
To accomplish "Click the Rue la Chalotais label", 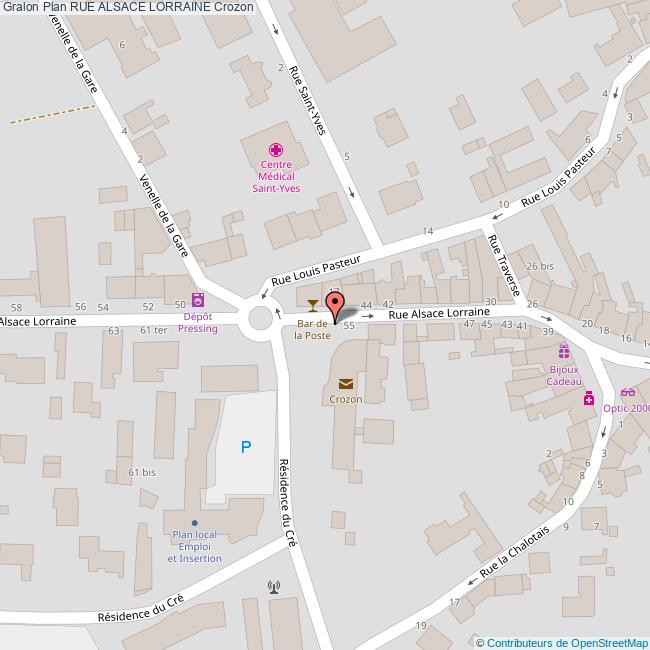I will click(514, 552).
